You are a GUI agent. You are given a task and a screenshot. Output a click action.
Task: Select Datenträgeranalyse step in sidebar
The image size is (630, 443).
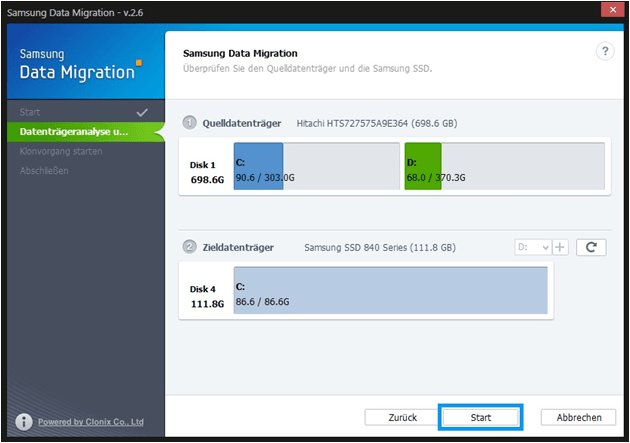pos(74,131)
